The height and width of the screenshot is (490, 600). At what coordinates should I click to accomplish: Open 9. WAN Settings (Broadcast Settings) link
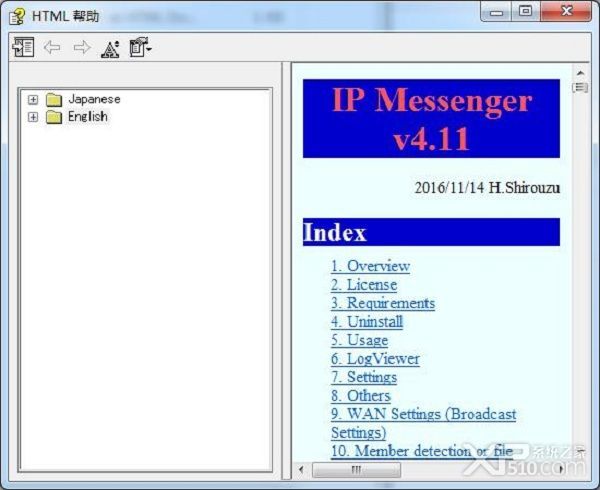tap(423, 423)
